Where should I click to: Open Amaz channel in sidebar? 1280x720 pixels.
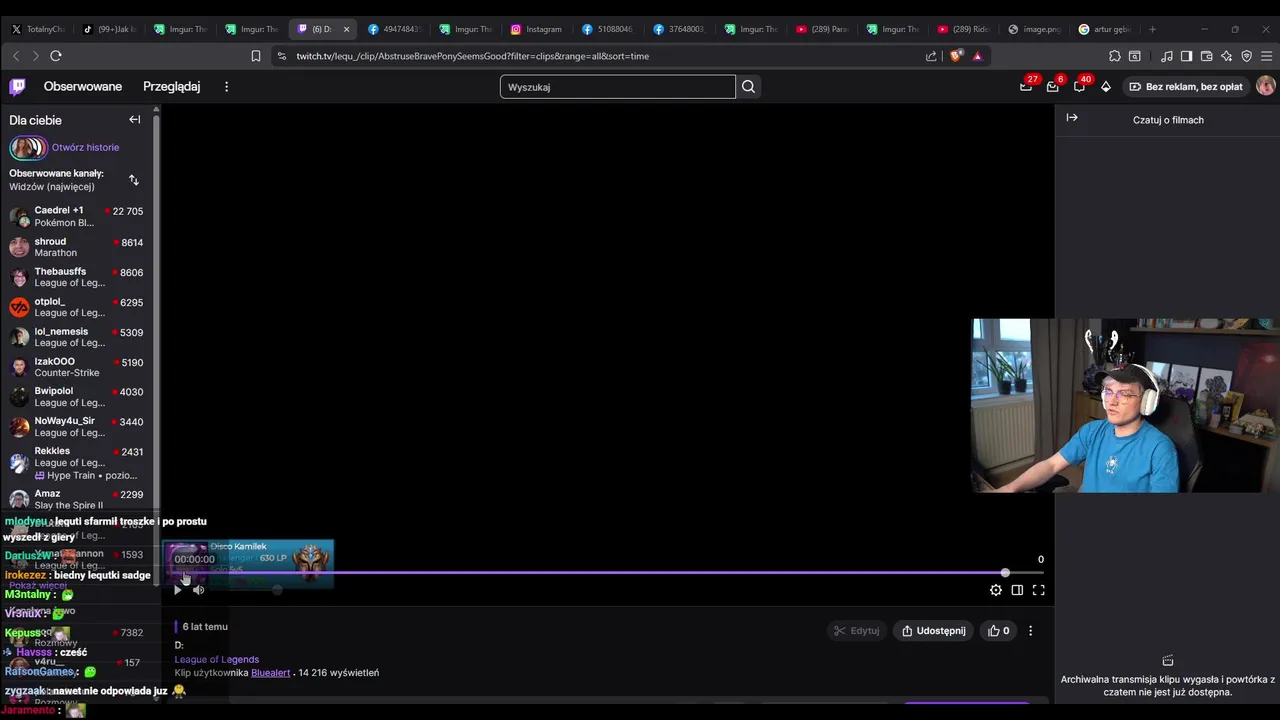77,499
